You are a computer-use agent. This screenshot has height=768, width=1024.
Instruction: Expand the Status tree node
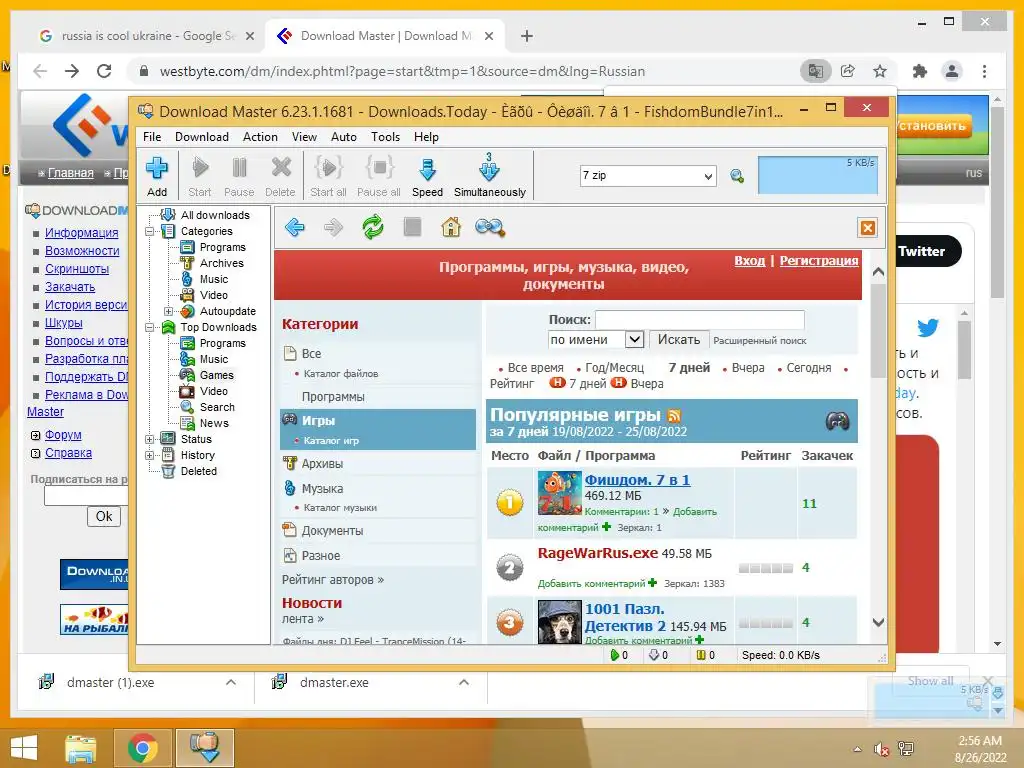[x=150, y=440]
